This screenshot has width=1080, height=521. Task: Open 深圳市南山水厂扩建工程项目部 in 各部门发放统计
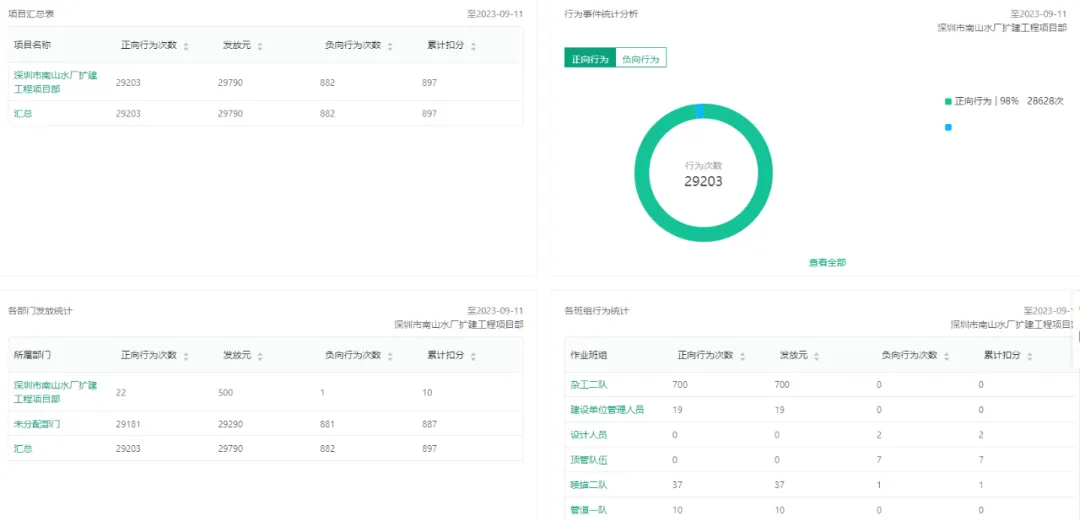coord(56,392)
